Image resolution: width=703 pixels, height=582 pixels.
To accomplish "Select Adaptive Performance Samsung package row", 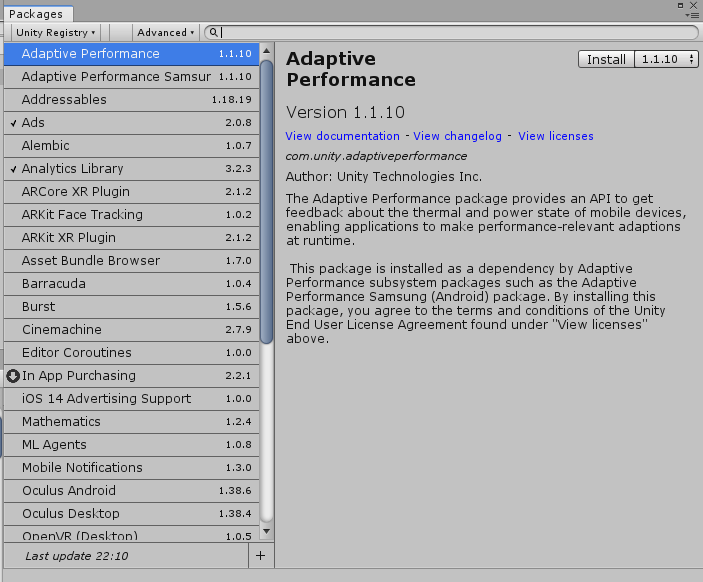I will [131, 77].
